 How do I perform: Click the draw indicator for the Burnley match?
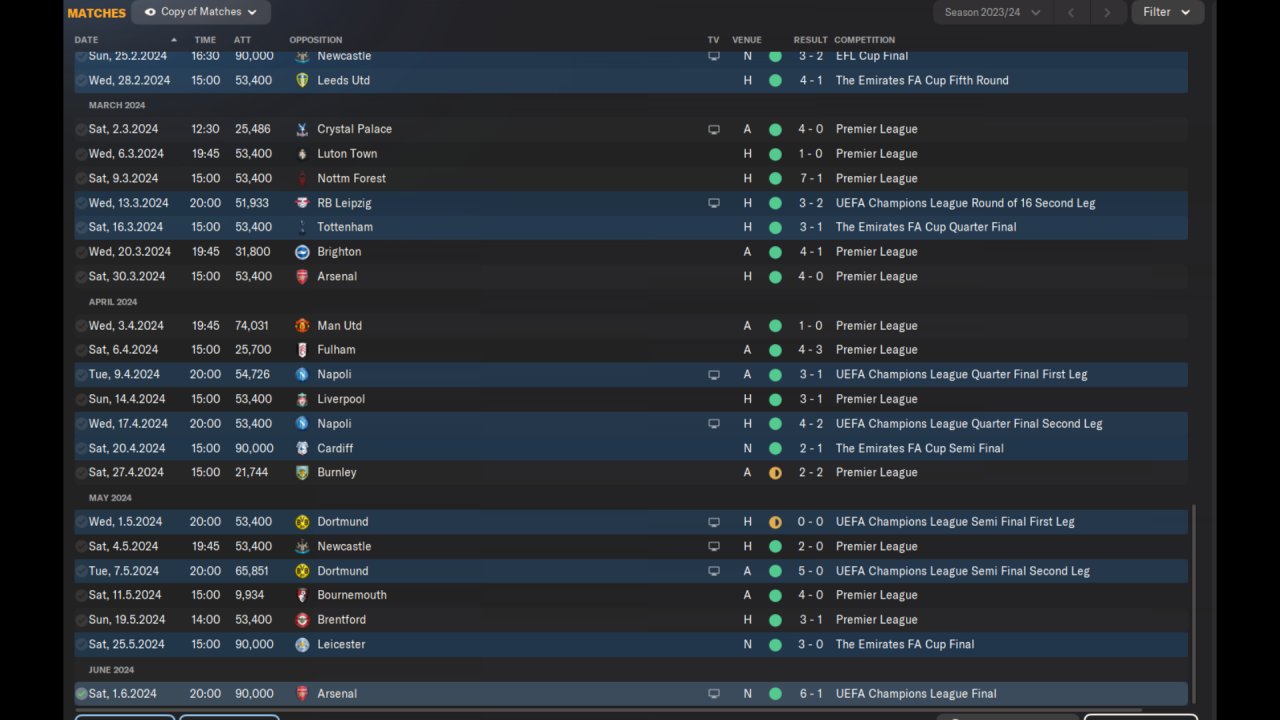click(x=775, y=473)
